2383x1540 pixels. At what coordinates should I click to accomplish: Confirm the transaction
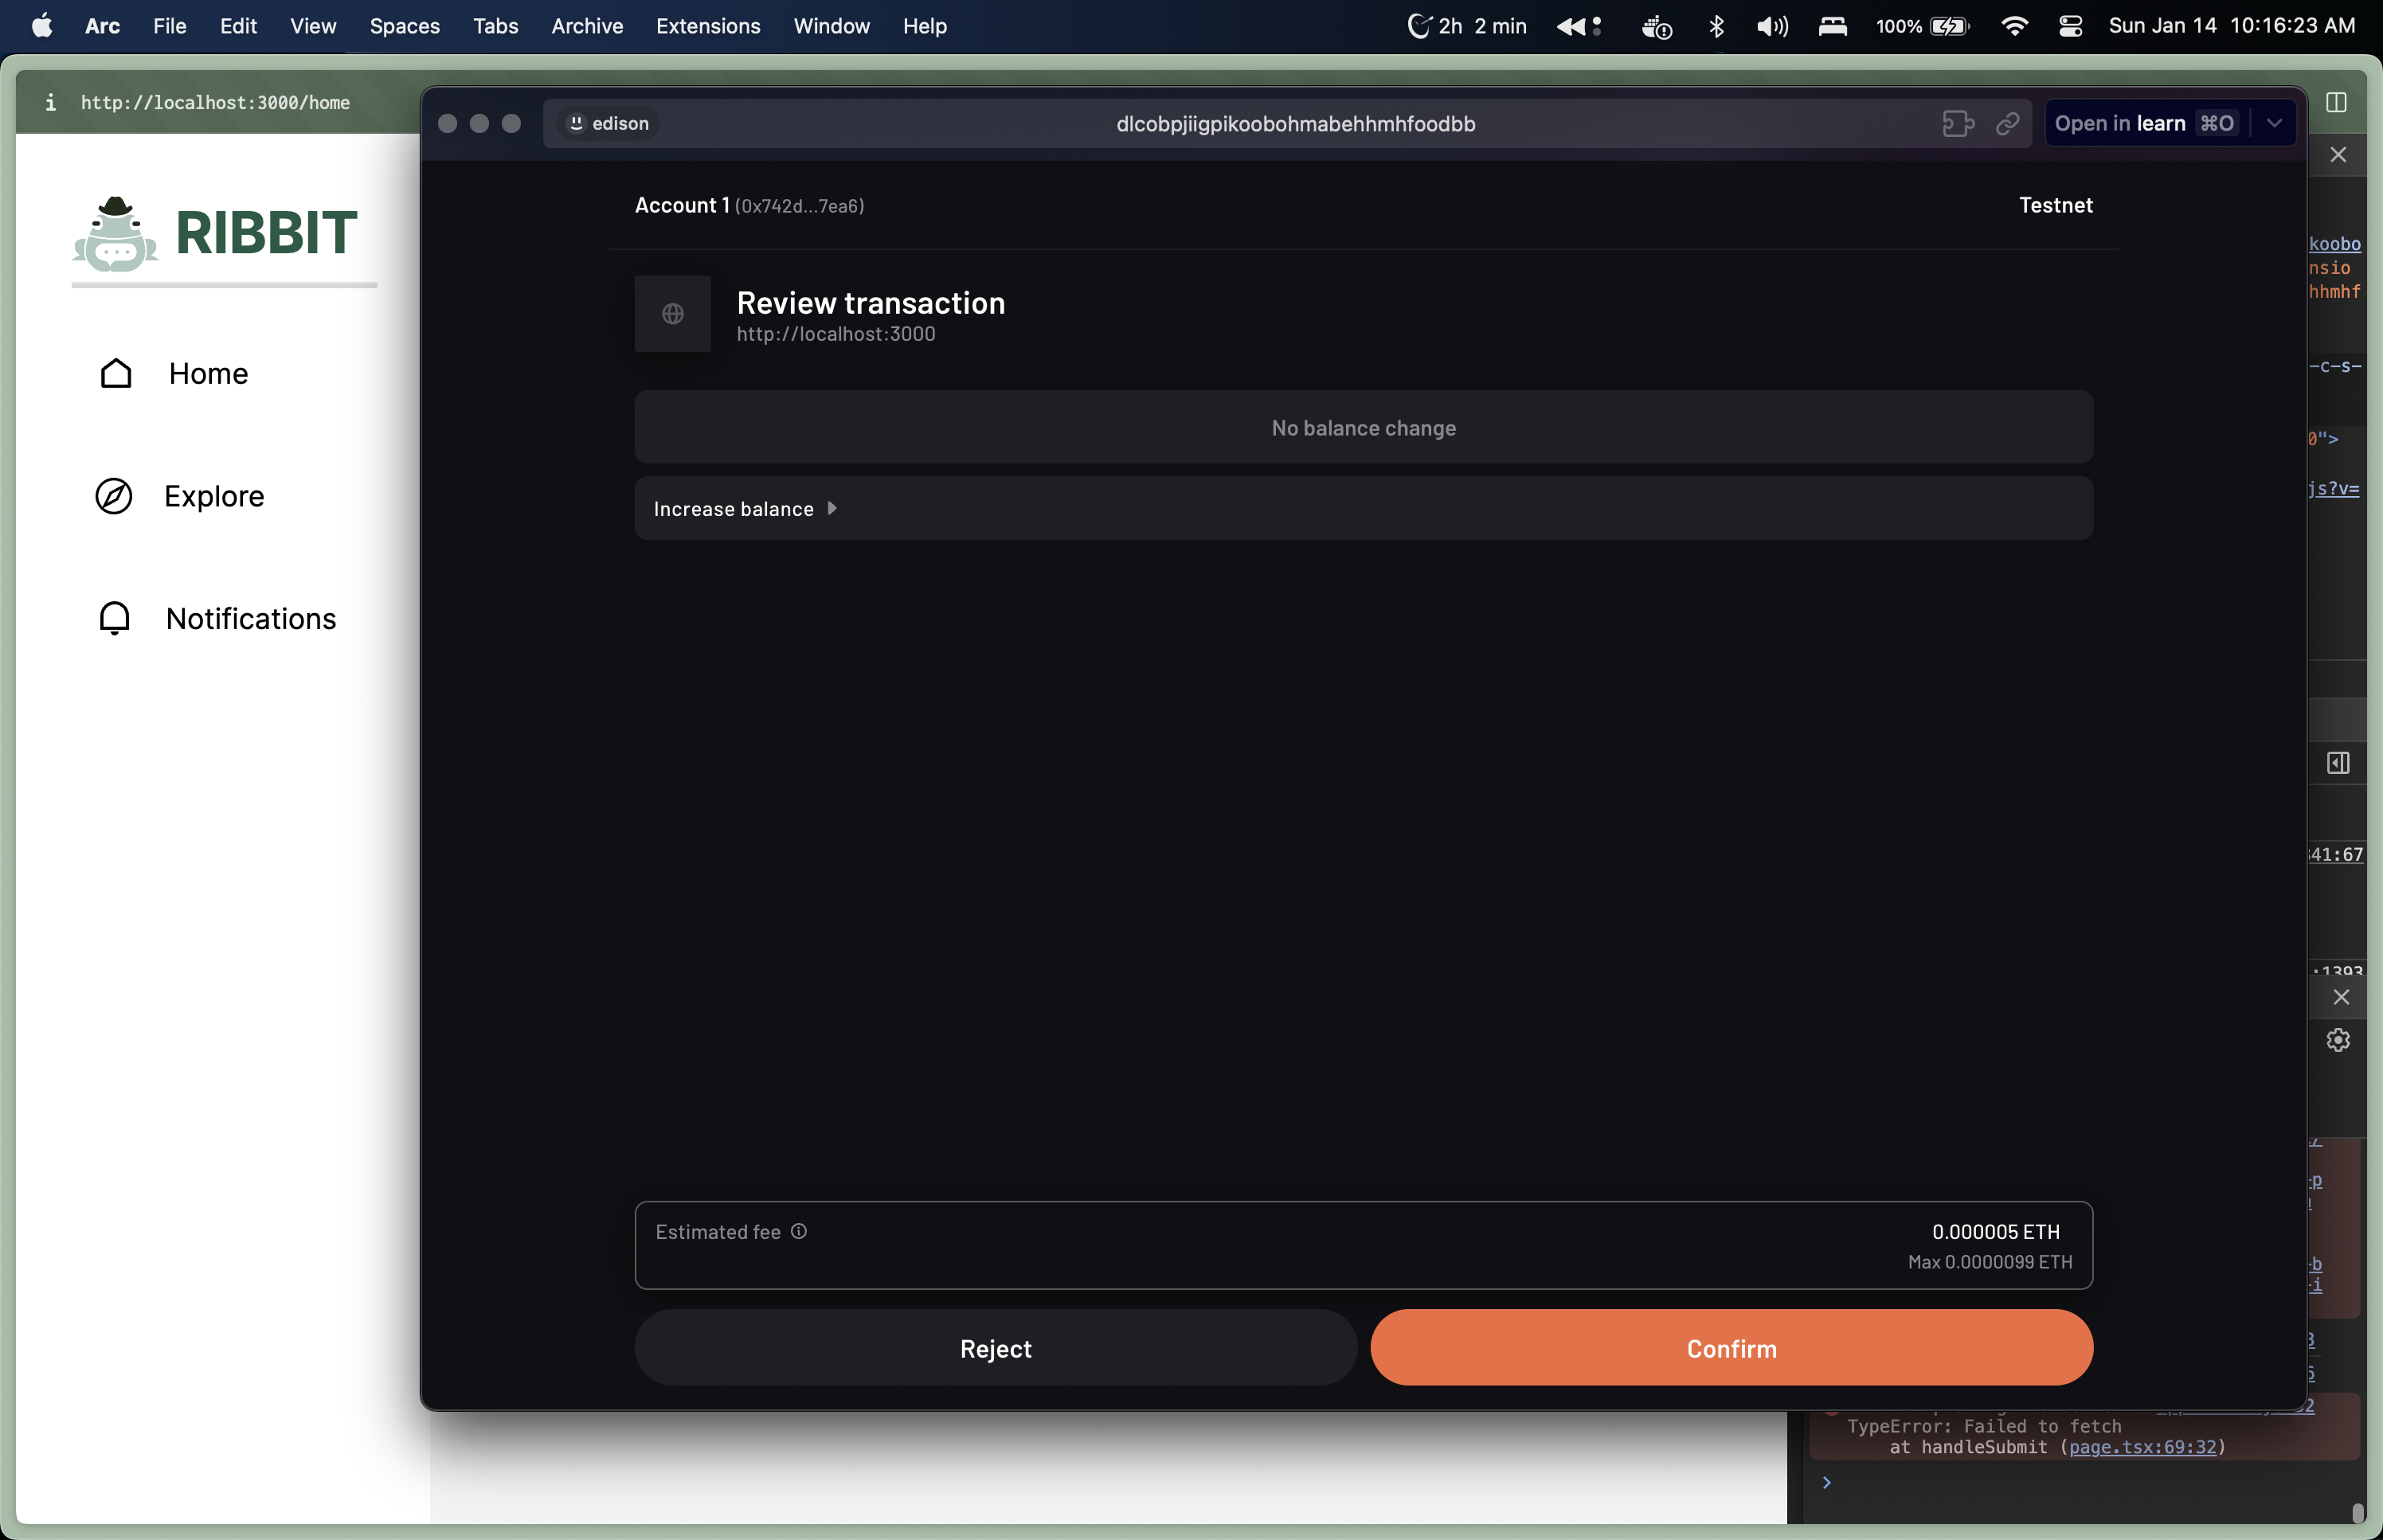click(x=1731, y=1348)
